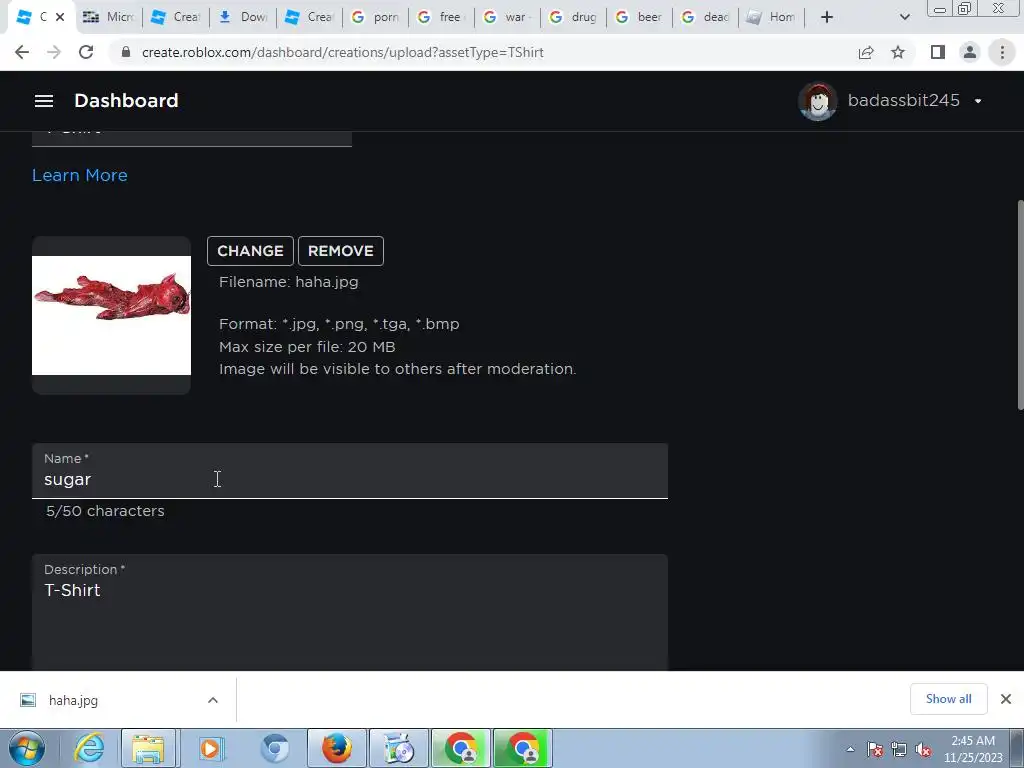Switch to the Dow download tab
Image resolution: width=1024 pixels, height=768 pixels.
pos(243,17)
